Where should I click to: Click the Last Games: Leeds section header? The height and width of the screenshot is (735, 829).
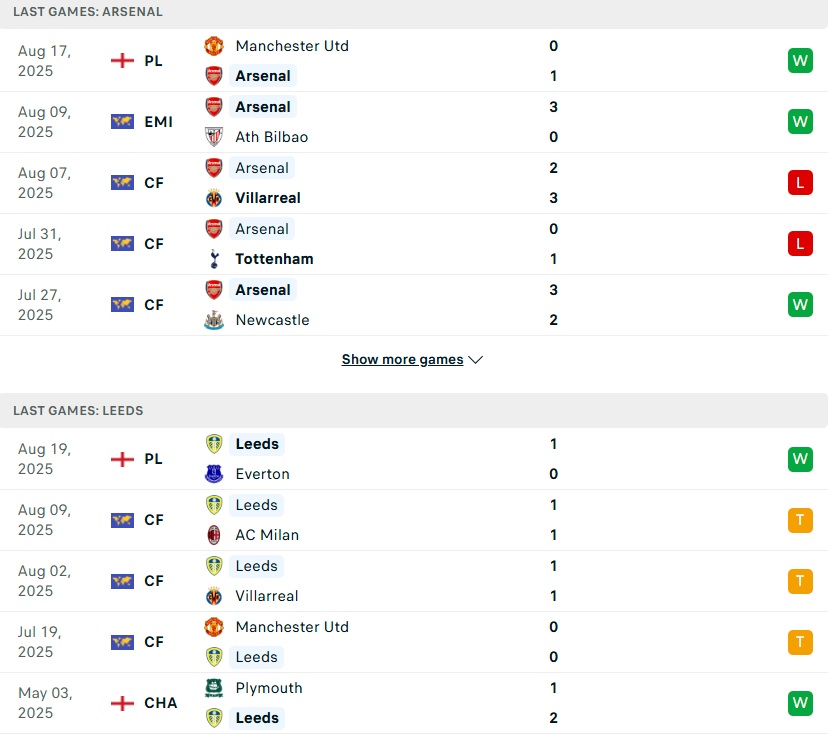click(78, 411)
